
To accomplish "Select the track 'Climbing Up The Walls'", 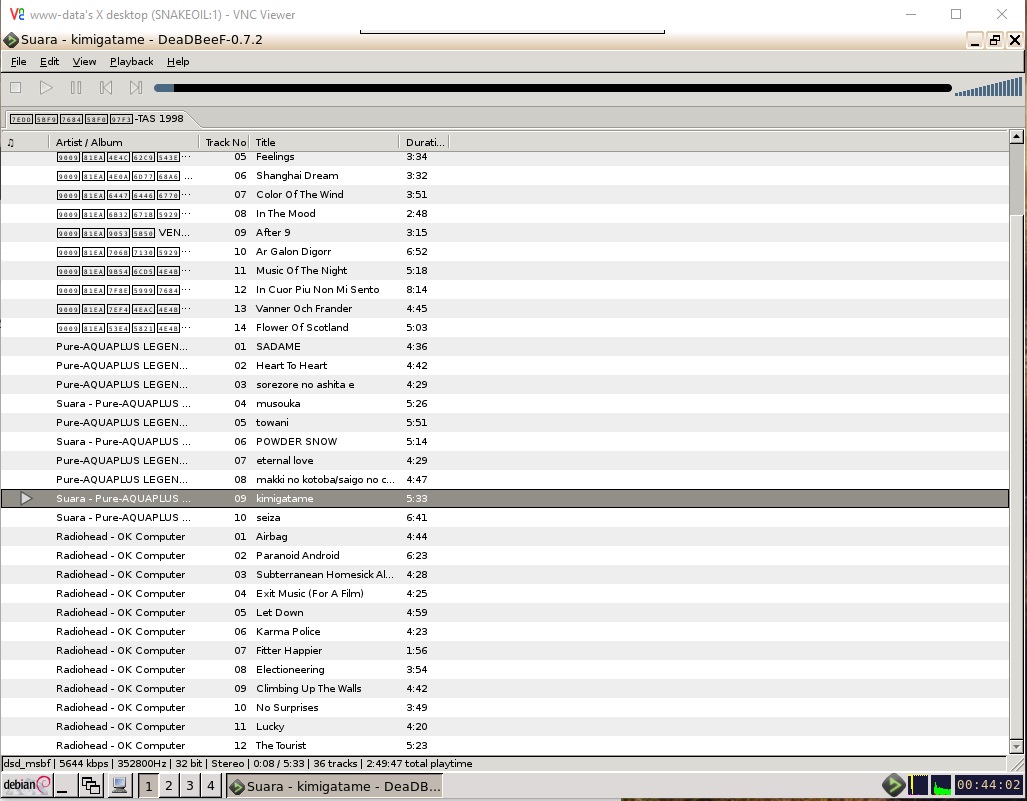I will click(504, 688).
